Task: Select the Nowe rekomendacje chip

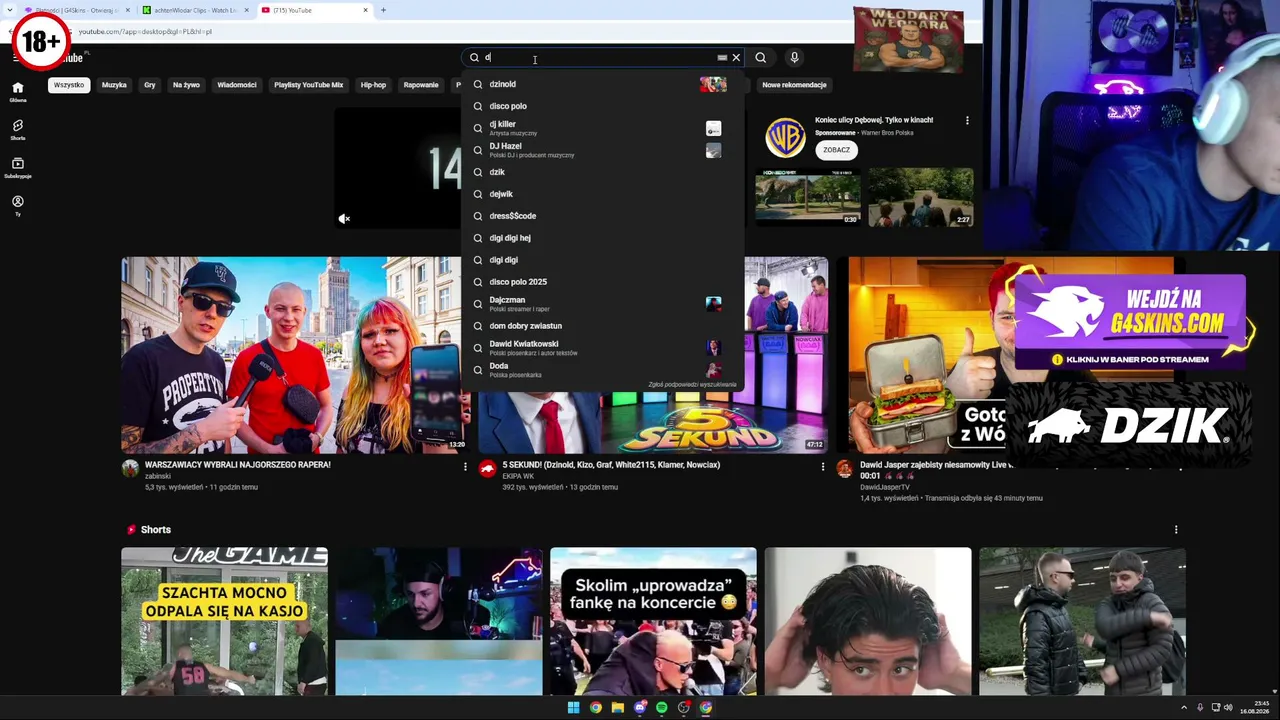Action: (794, 85)
